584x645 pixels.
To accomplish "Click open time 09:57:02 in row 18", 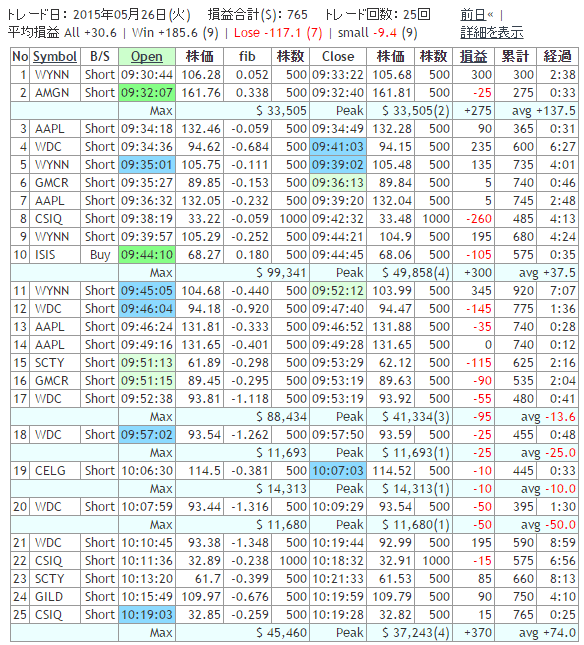I will point(147,435).
